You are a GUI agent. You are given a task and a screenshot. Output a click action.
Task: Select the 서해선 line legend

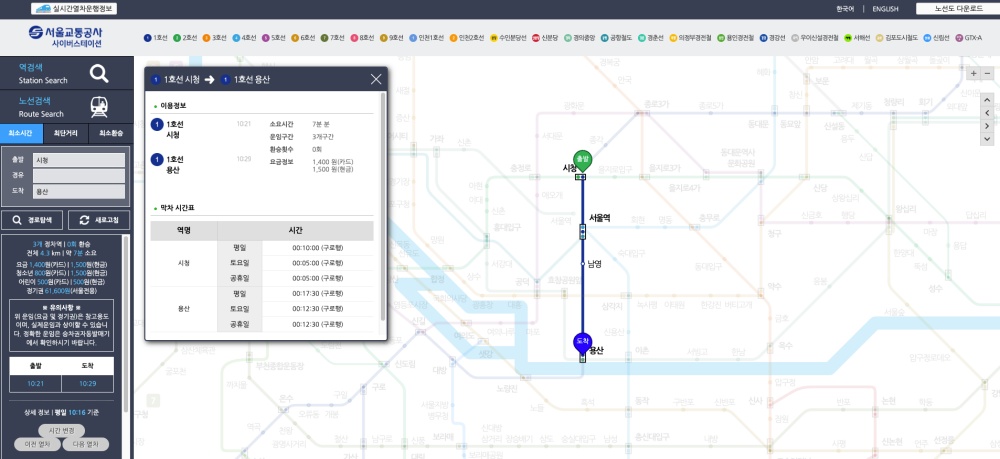click(x=858, y=38)
